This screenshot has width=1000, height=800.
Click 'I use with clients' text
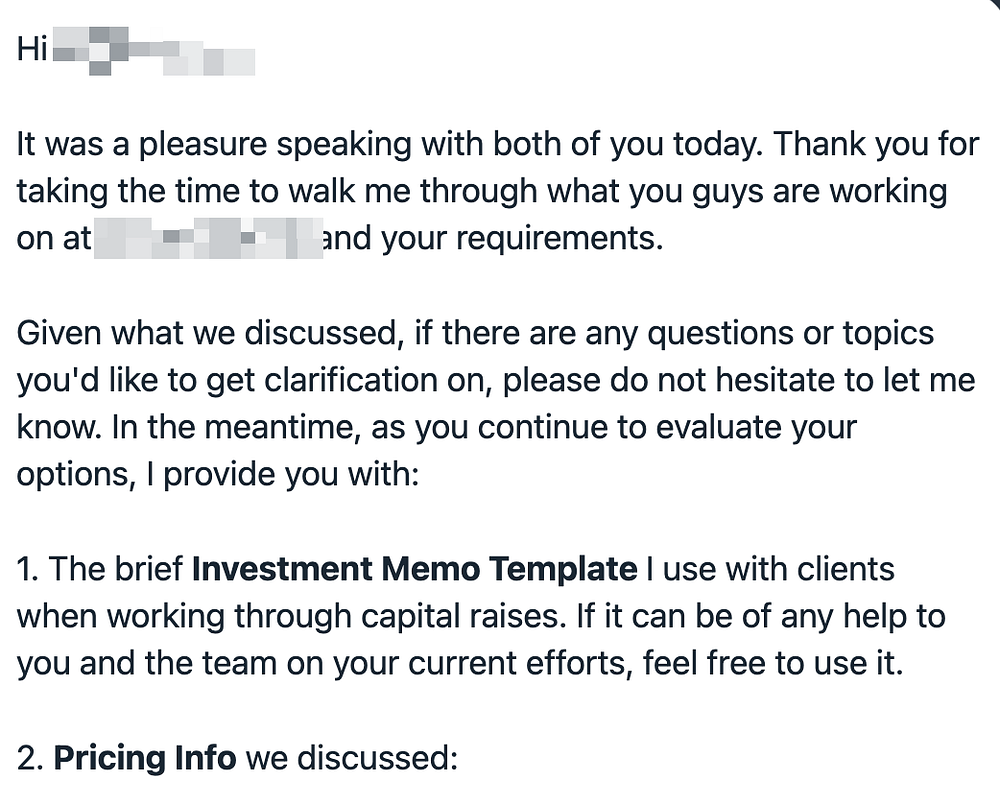tap(771, 569)
